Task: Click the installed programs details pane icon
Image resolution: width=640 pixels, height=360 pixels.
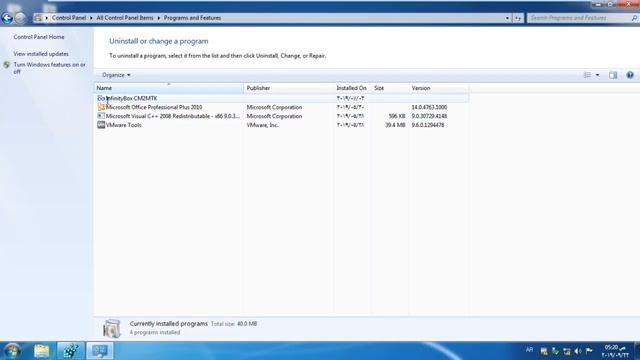Action: (111, 328)
